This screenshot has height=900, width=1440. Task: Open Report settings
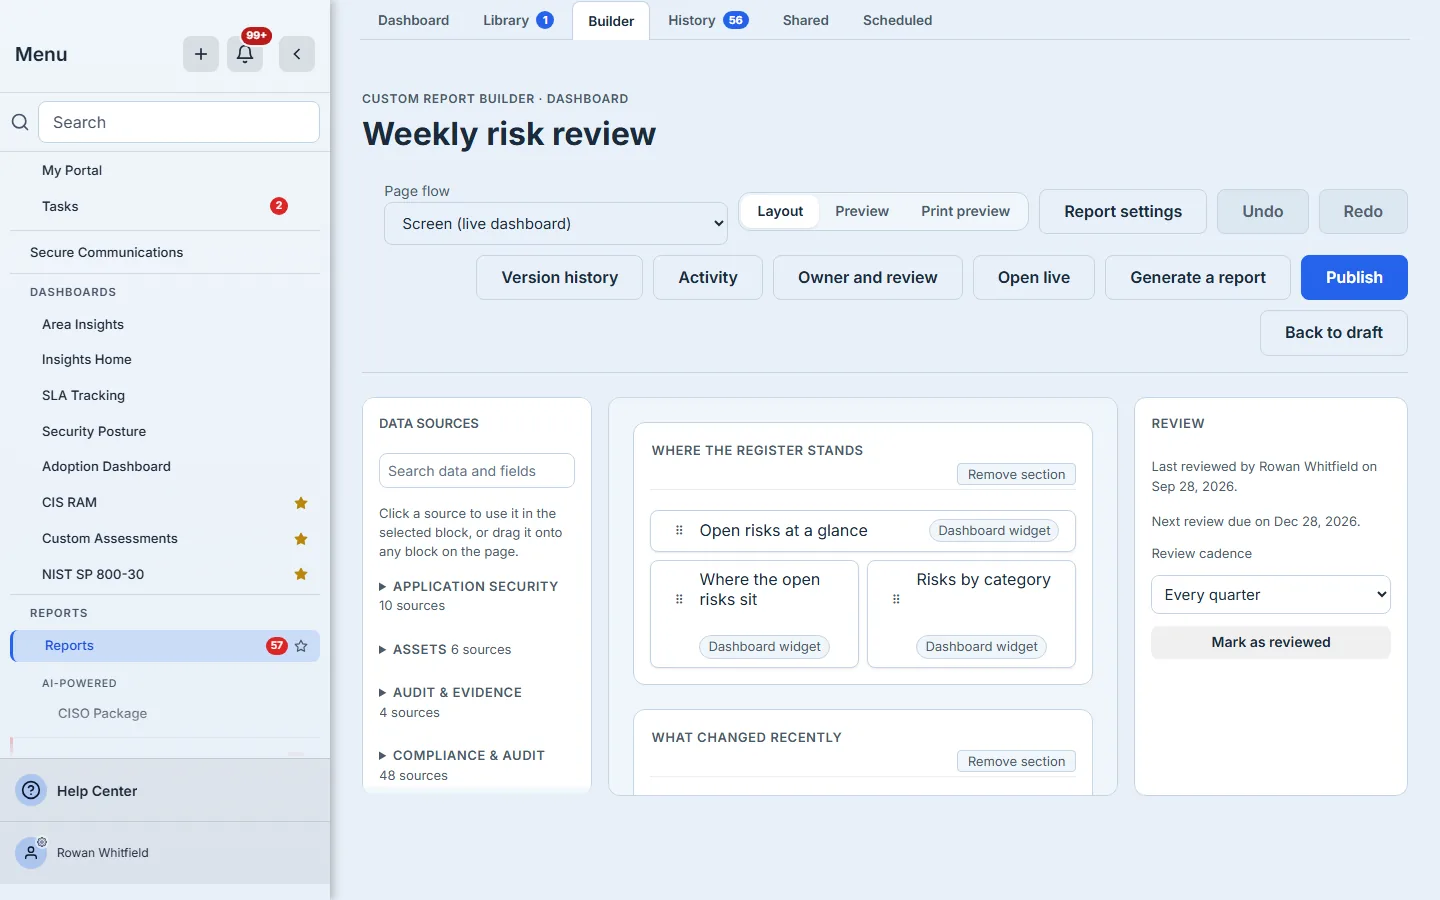(x=1123, y=211)
